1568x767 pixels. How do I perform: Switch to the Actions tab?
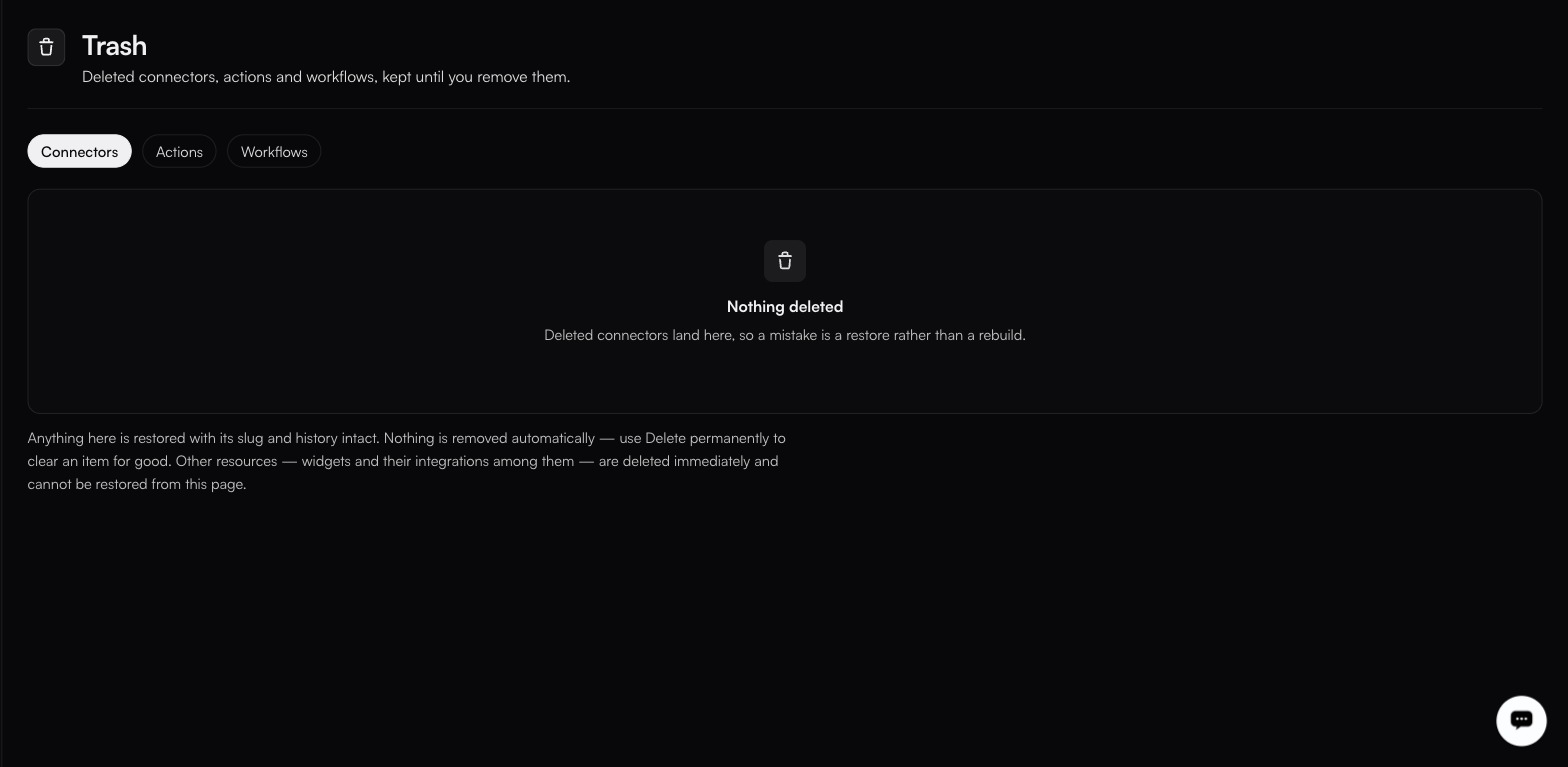pyautogui.click(x=179, y=151)
